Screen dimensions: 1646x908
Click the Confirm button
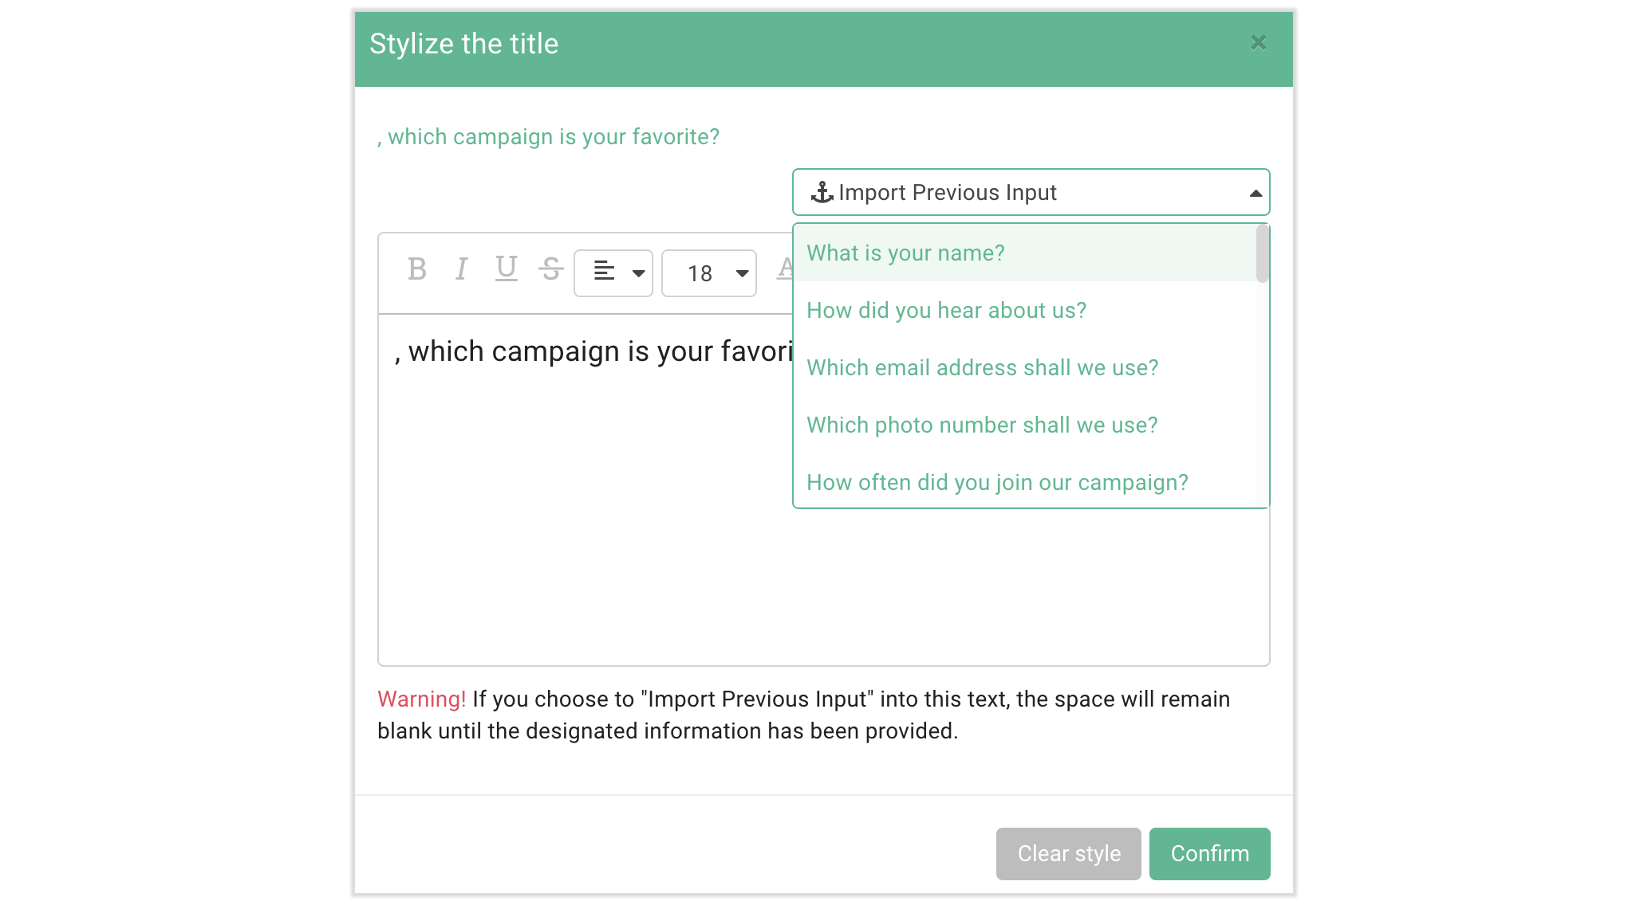tap(1210, 854)
